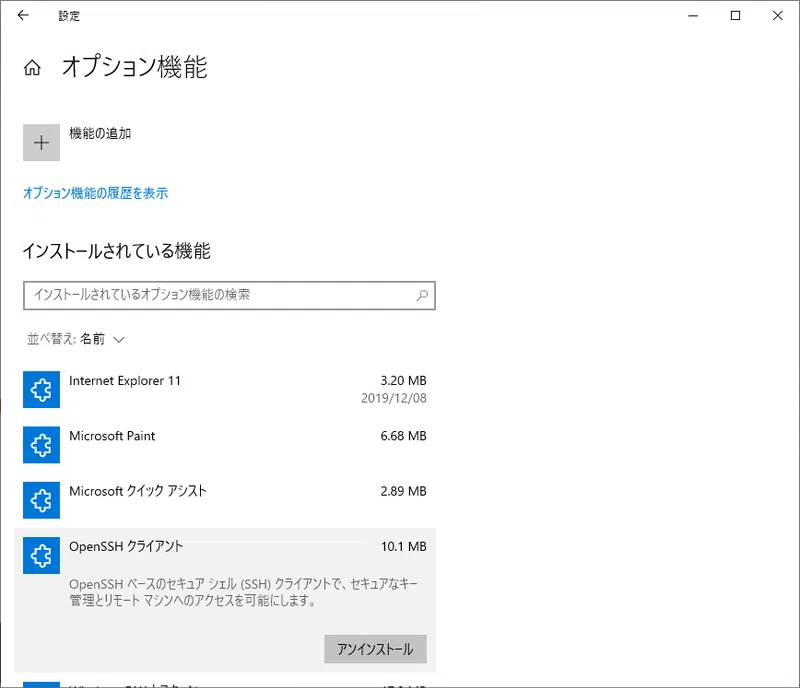This screenshot has height=688, width=800.
Task: Open the 並べ替え: 名前 sort dropdown
Action: pos(76,339)
